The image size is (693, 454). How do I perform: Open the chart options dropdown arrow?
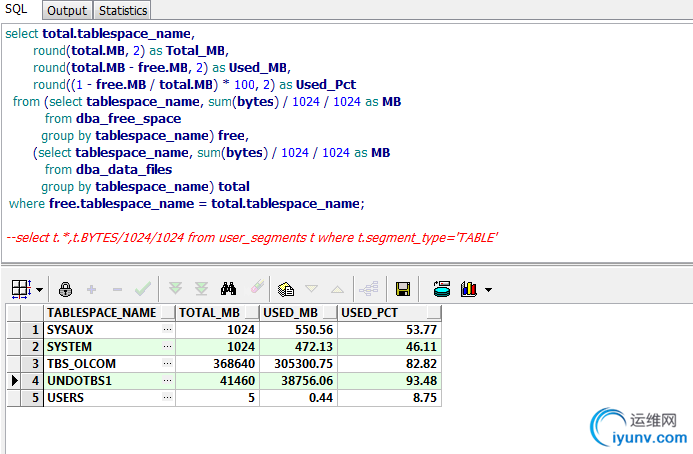point(488,290)
